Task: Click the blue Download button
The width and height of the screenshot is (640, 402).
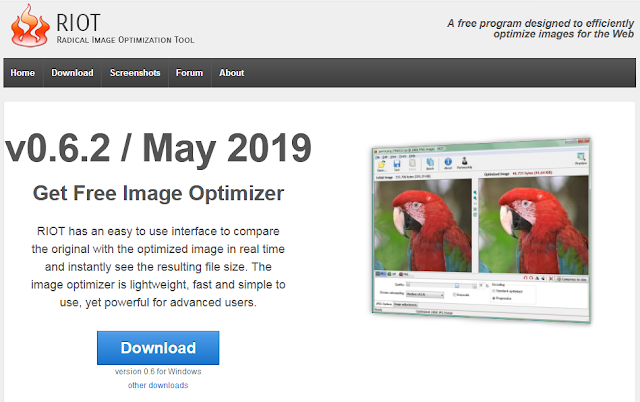Action: 158,348
